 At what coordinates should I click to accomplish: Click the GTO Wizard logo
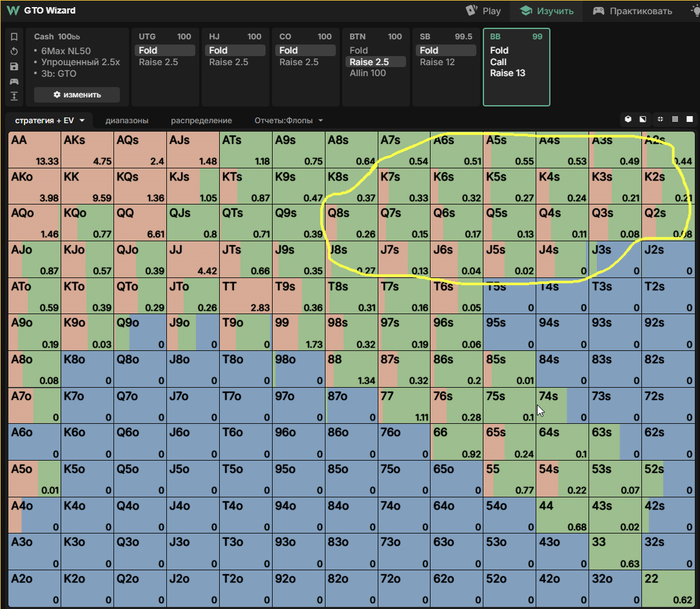42,10
